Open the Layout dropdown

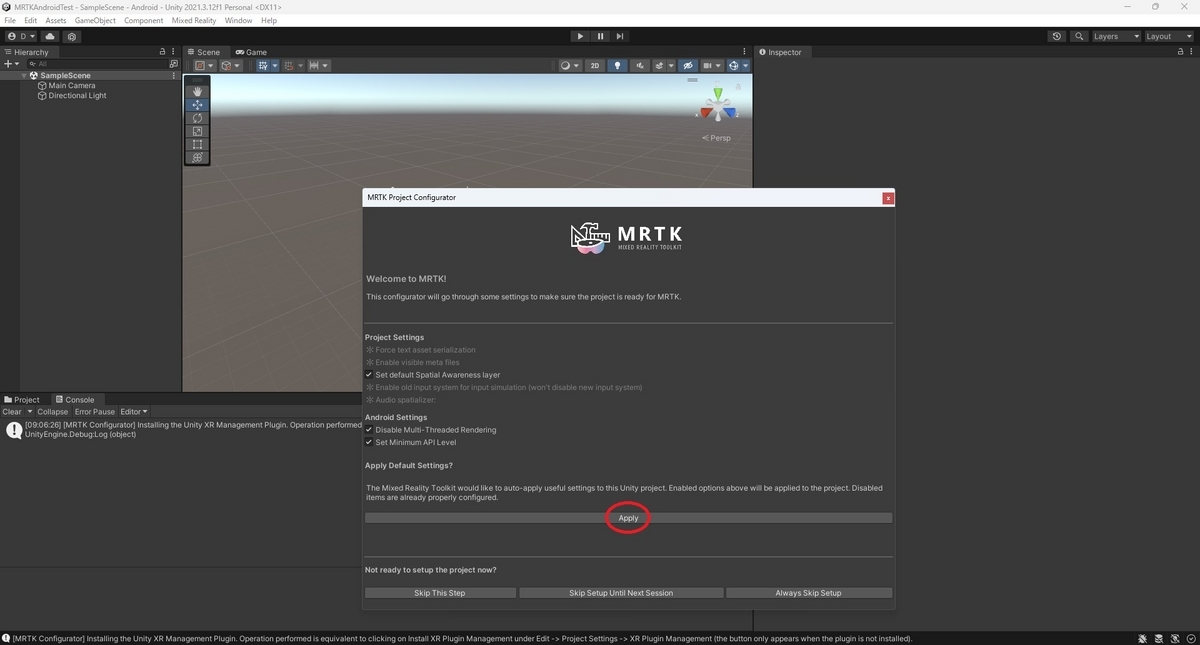point(1168,36)
